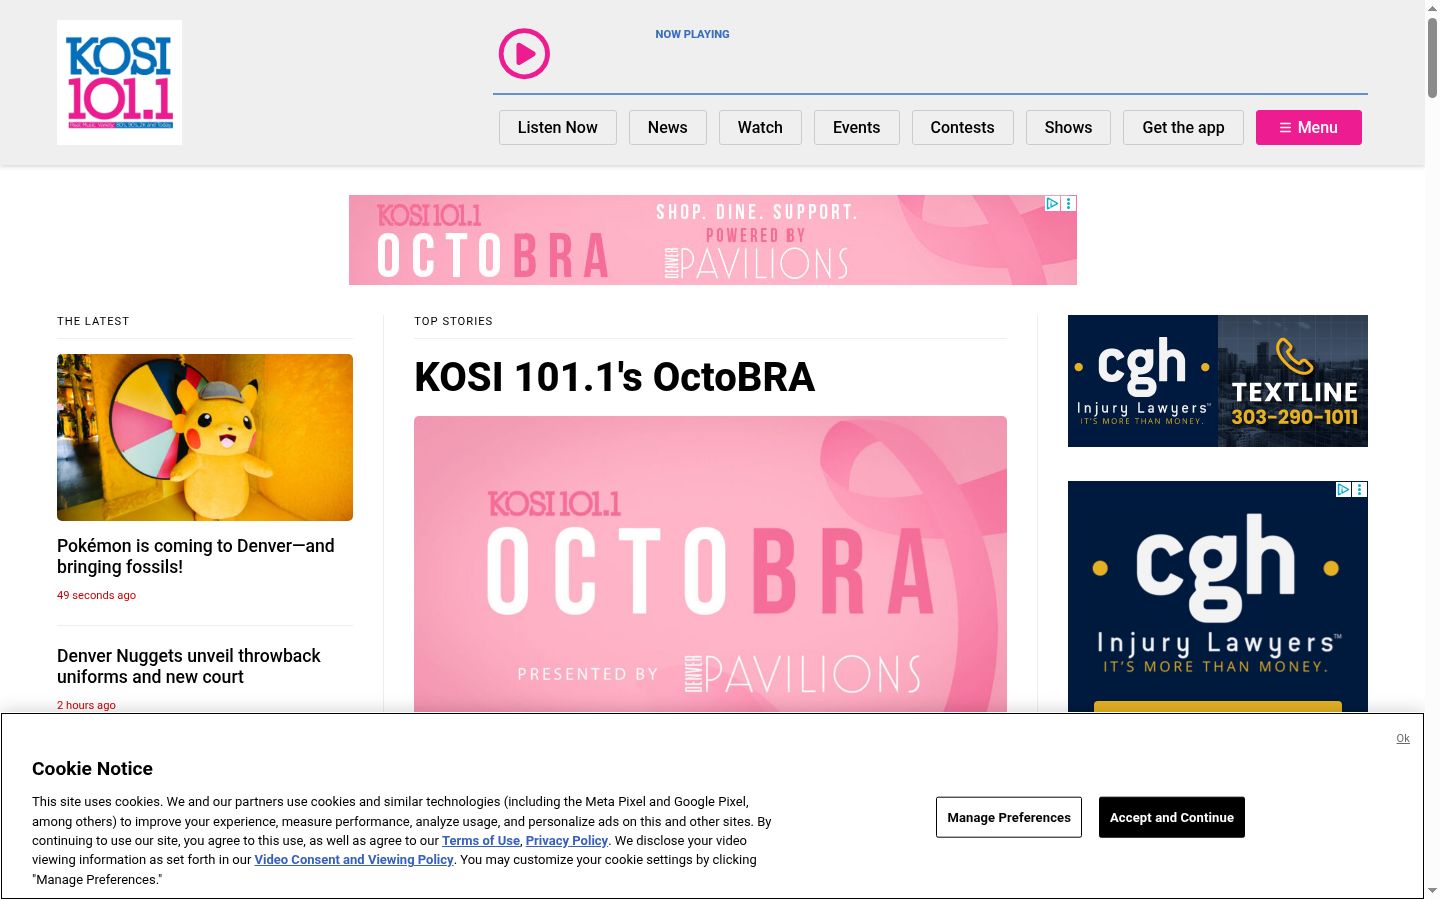Open the KOSI 101.1 logo homepage

tap(119, 82)
